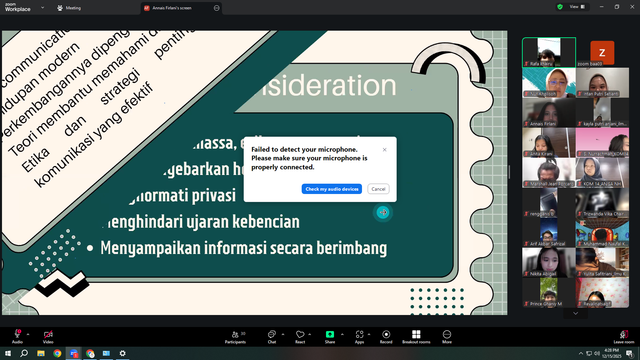
Task: Switch to the Meeting tab
Action: tap(69, 8)
